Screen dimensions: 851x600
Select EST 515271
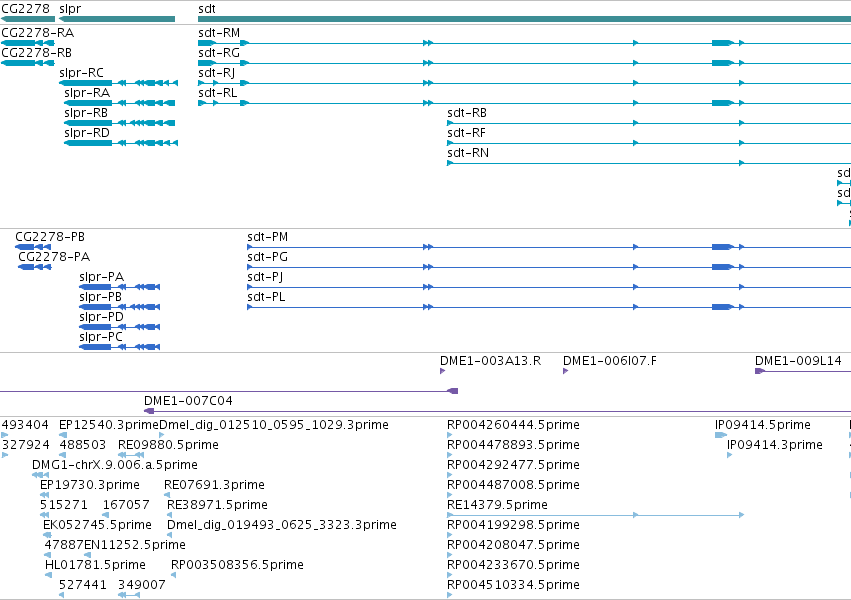[x=64, y=505]
